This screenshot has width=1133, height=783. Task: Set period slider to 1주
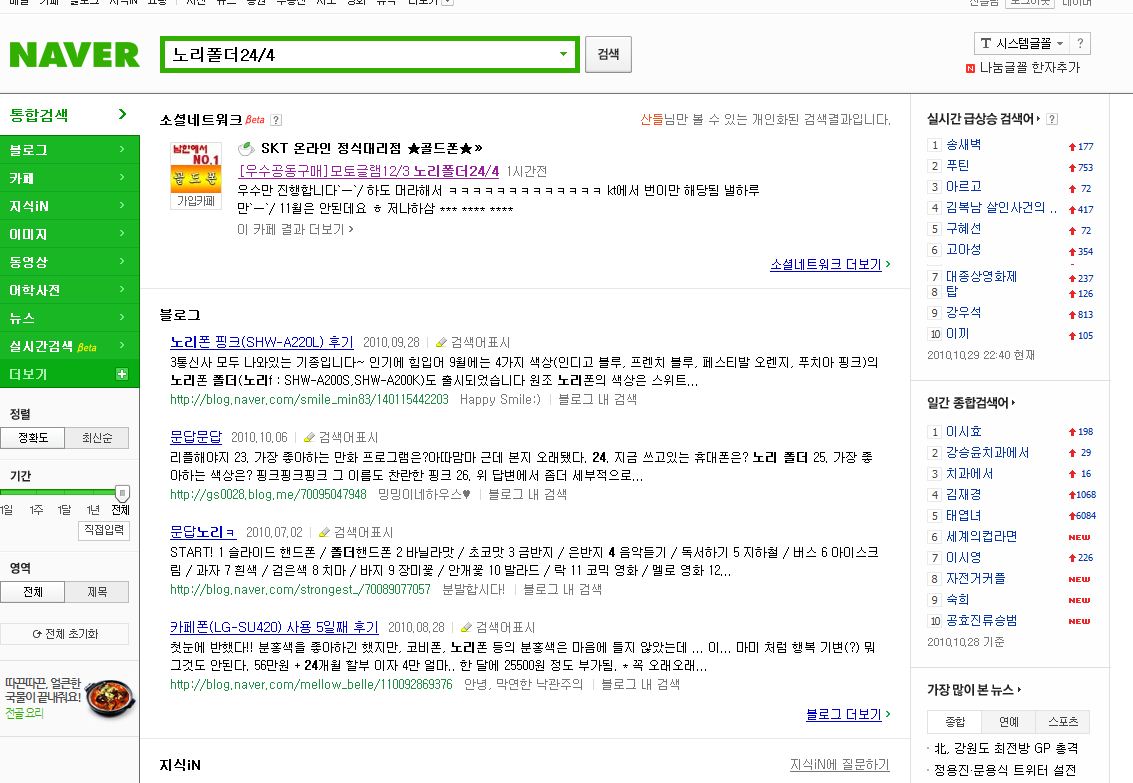pos(35,510)
